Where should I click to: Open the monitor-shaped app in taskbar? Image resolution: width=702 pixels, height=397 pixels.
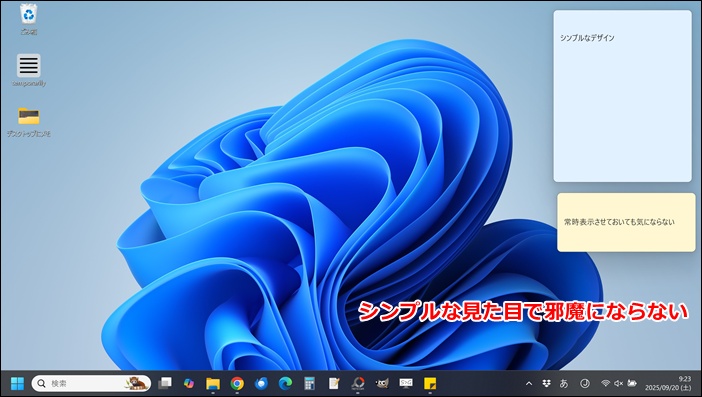point(406,383)
